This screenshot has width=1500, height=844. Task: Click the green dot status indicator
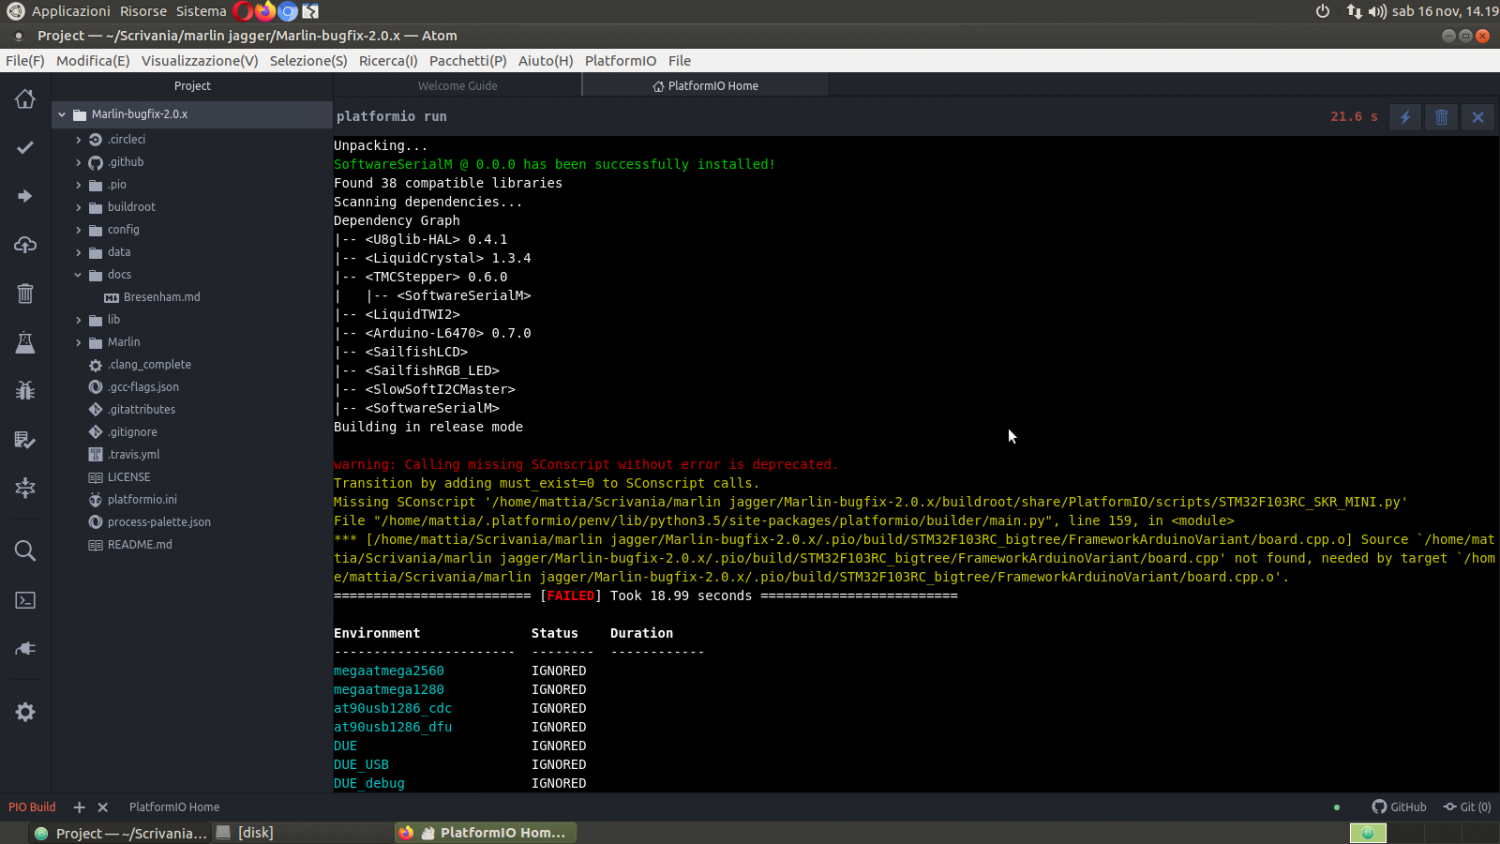click(x=1337, y=807)
